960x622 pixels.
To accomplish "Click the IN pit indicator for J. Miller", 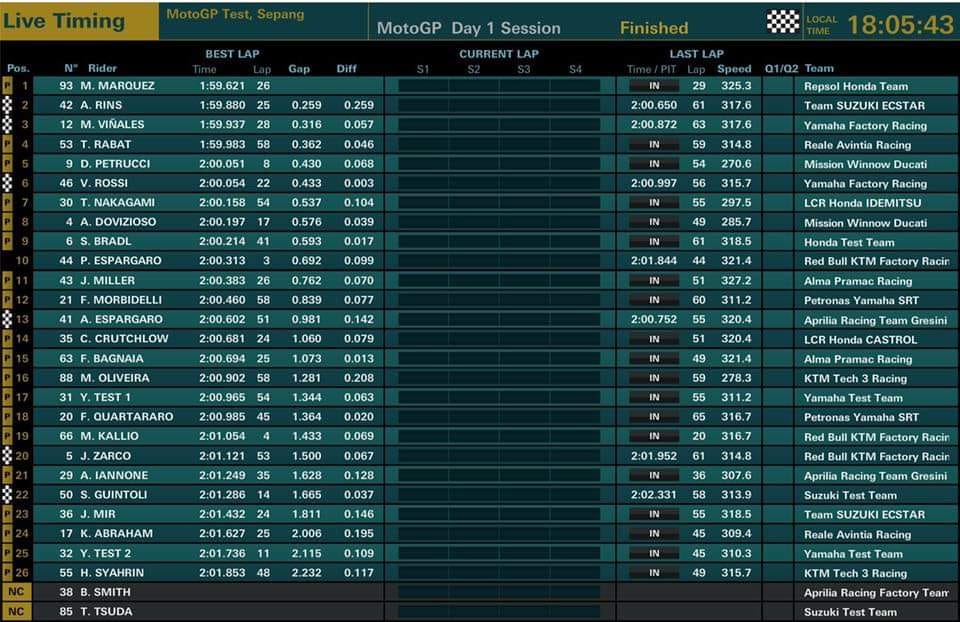I will [x=654, y=281].
